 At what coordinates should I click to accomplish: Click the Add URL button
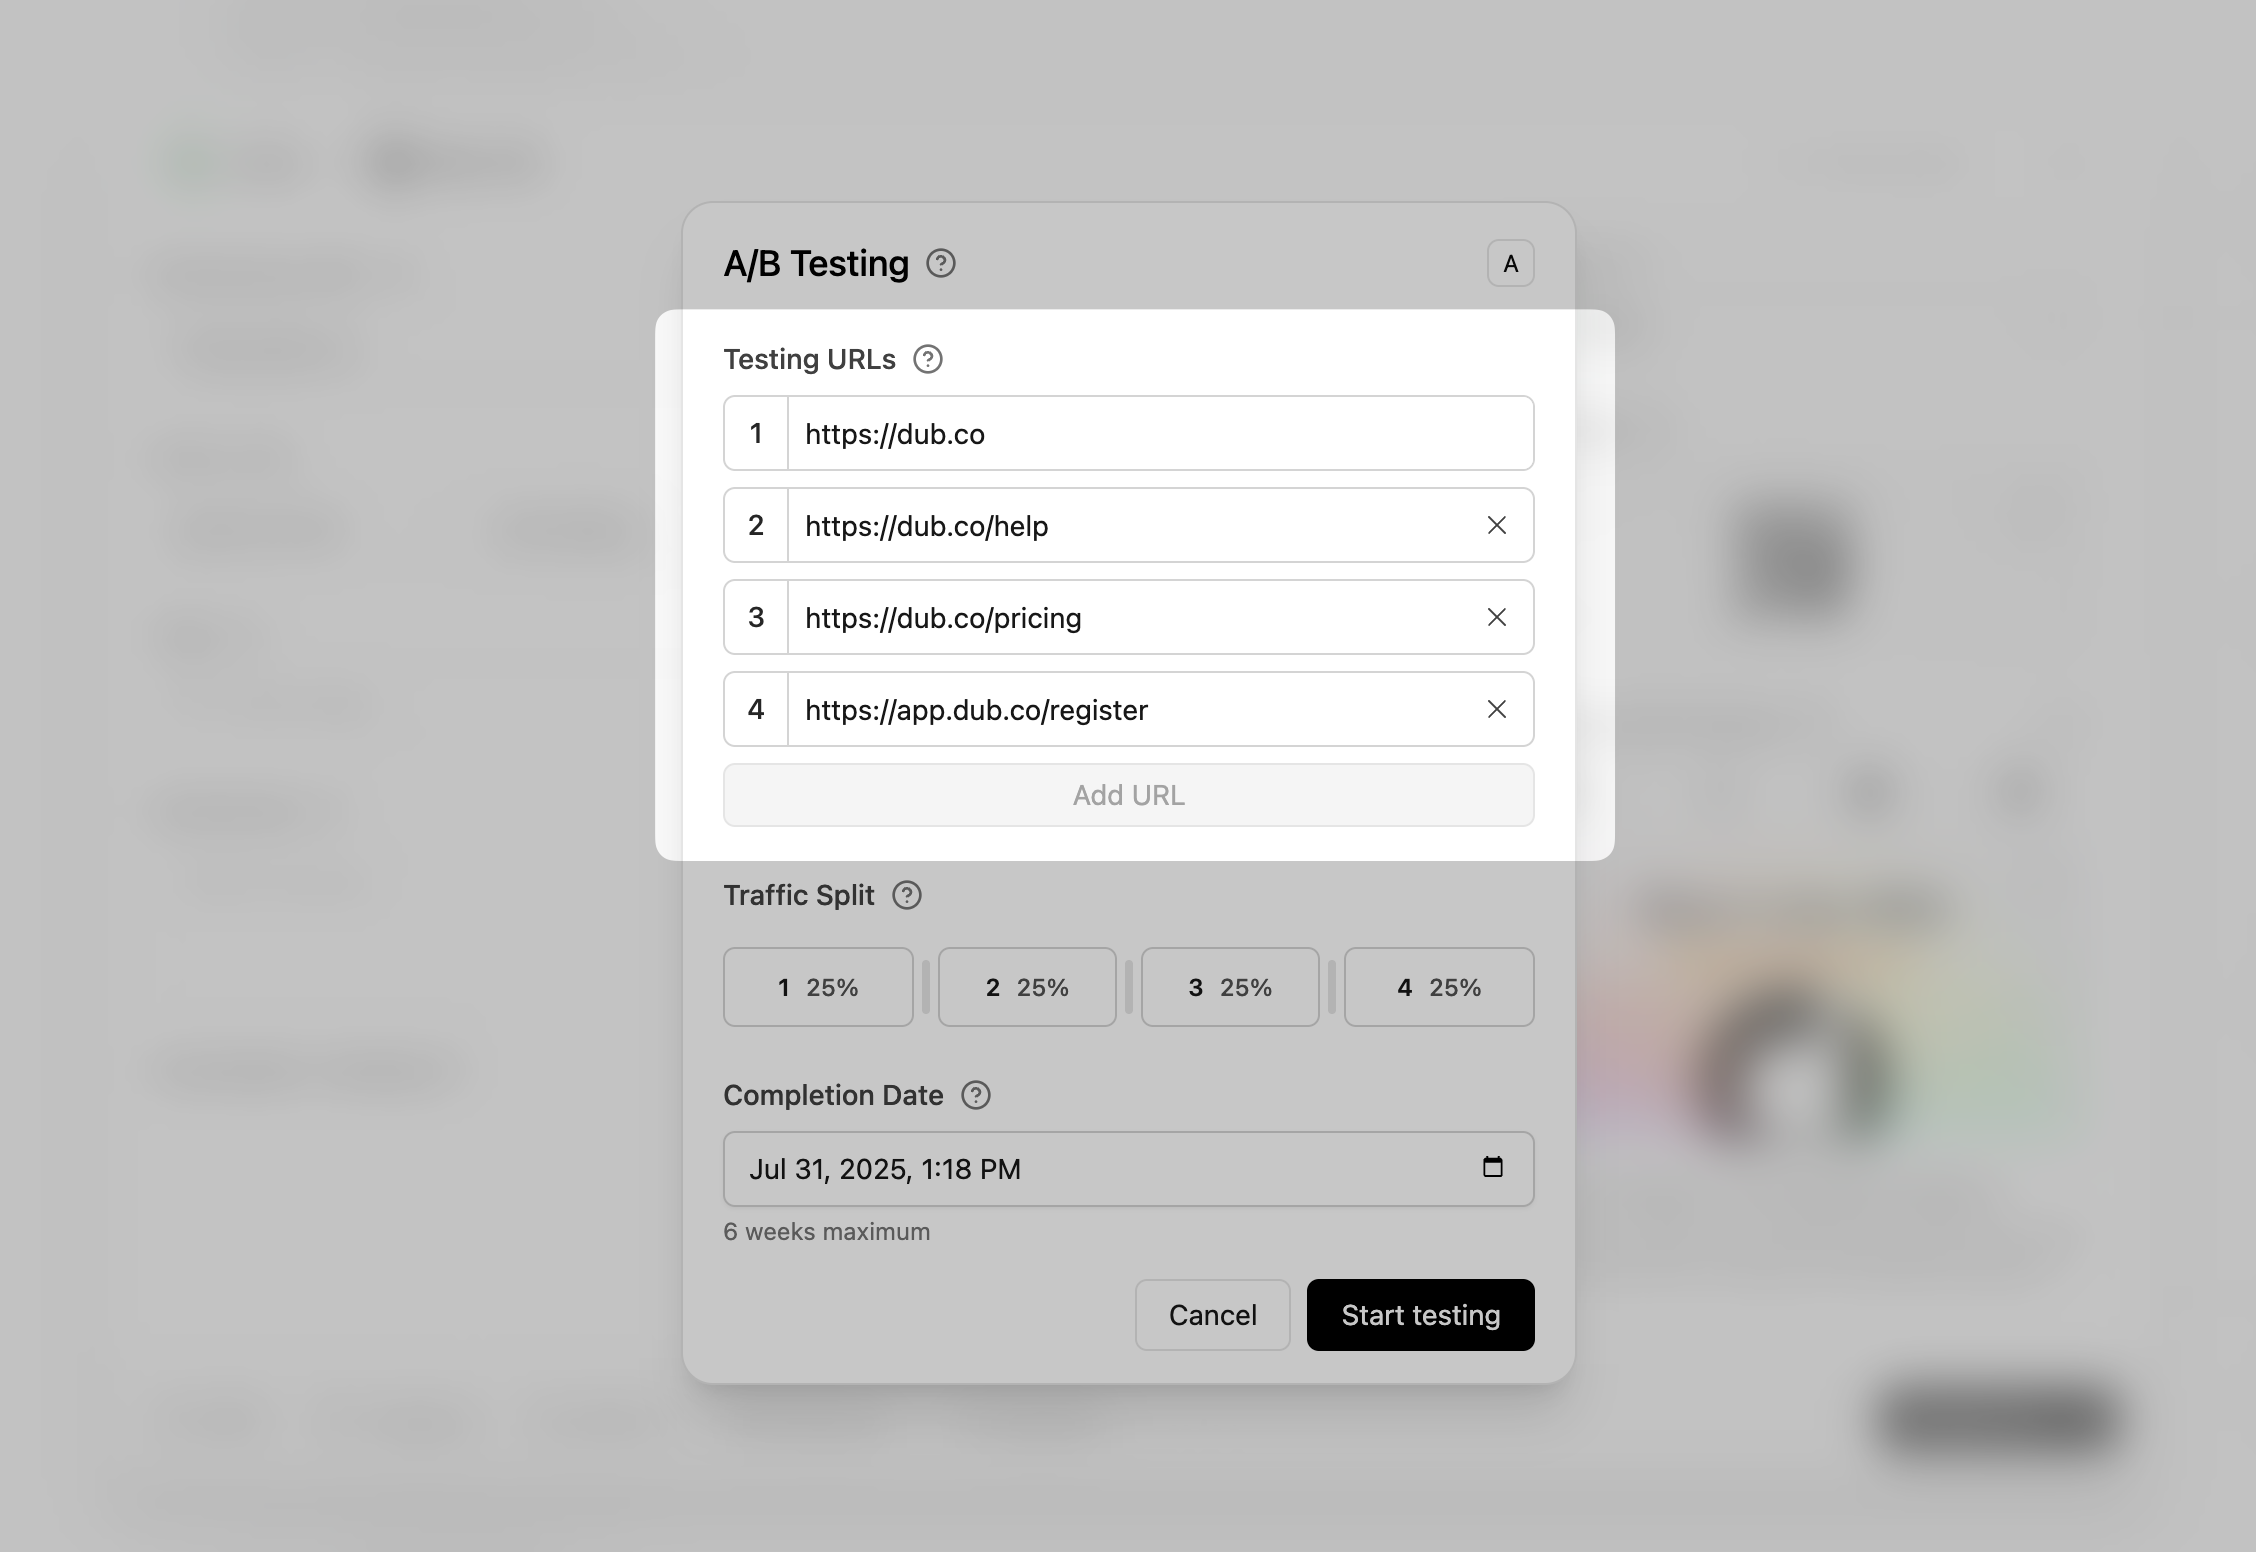coord(1128,795)
